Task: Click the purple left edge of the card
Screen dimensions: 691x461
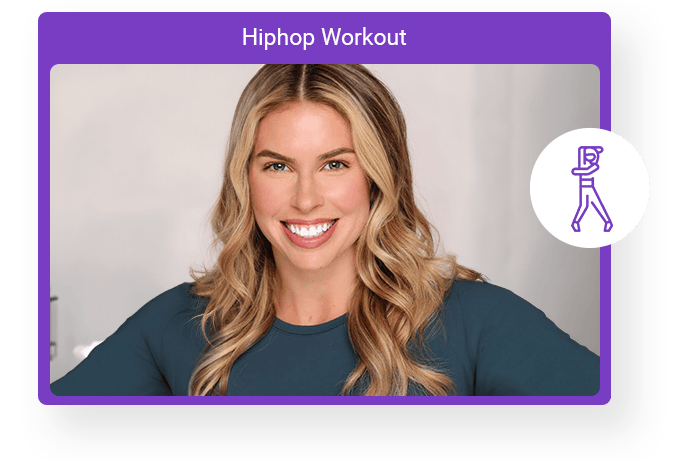Action: pos(44,230)
